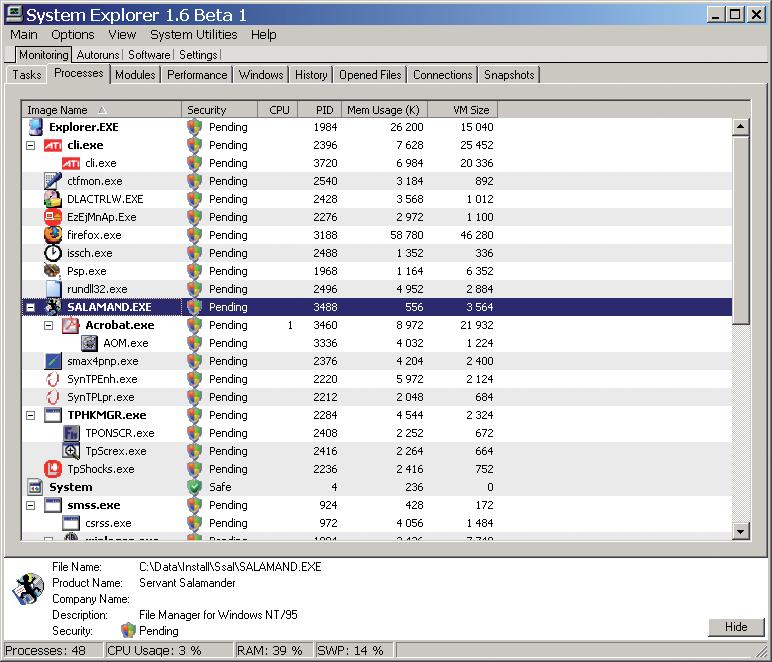
Task: Open the History tab
Action: (311, 75)
